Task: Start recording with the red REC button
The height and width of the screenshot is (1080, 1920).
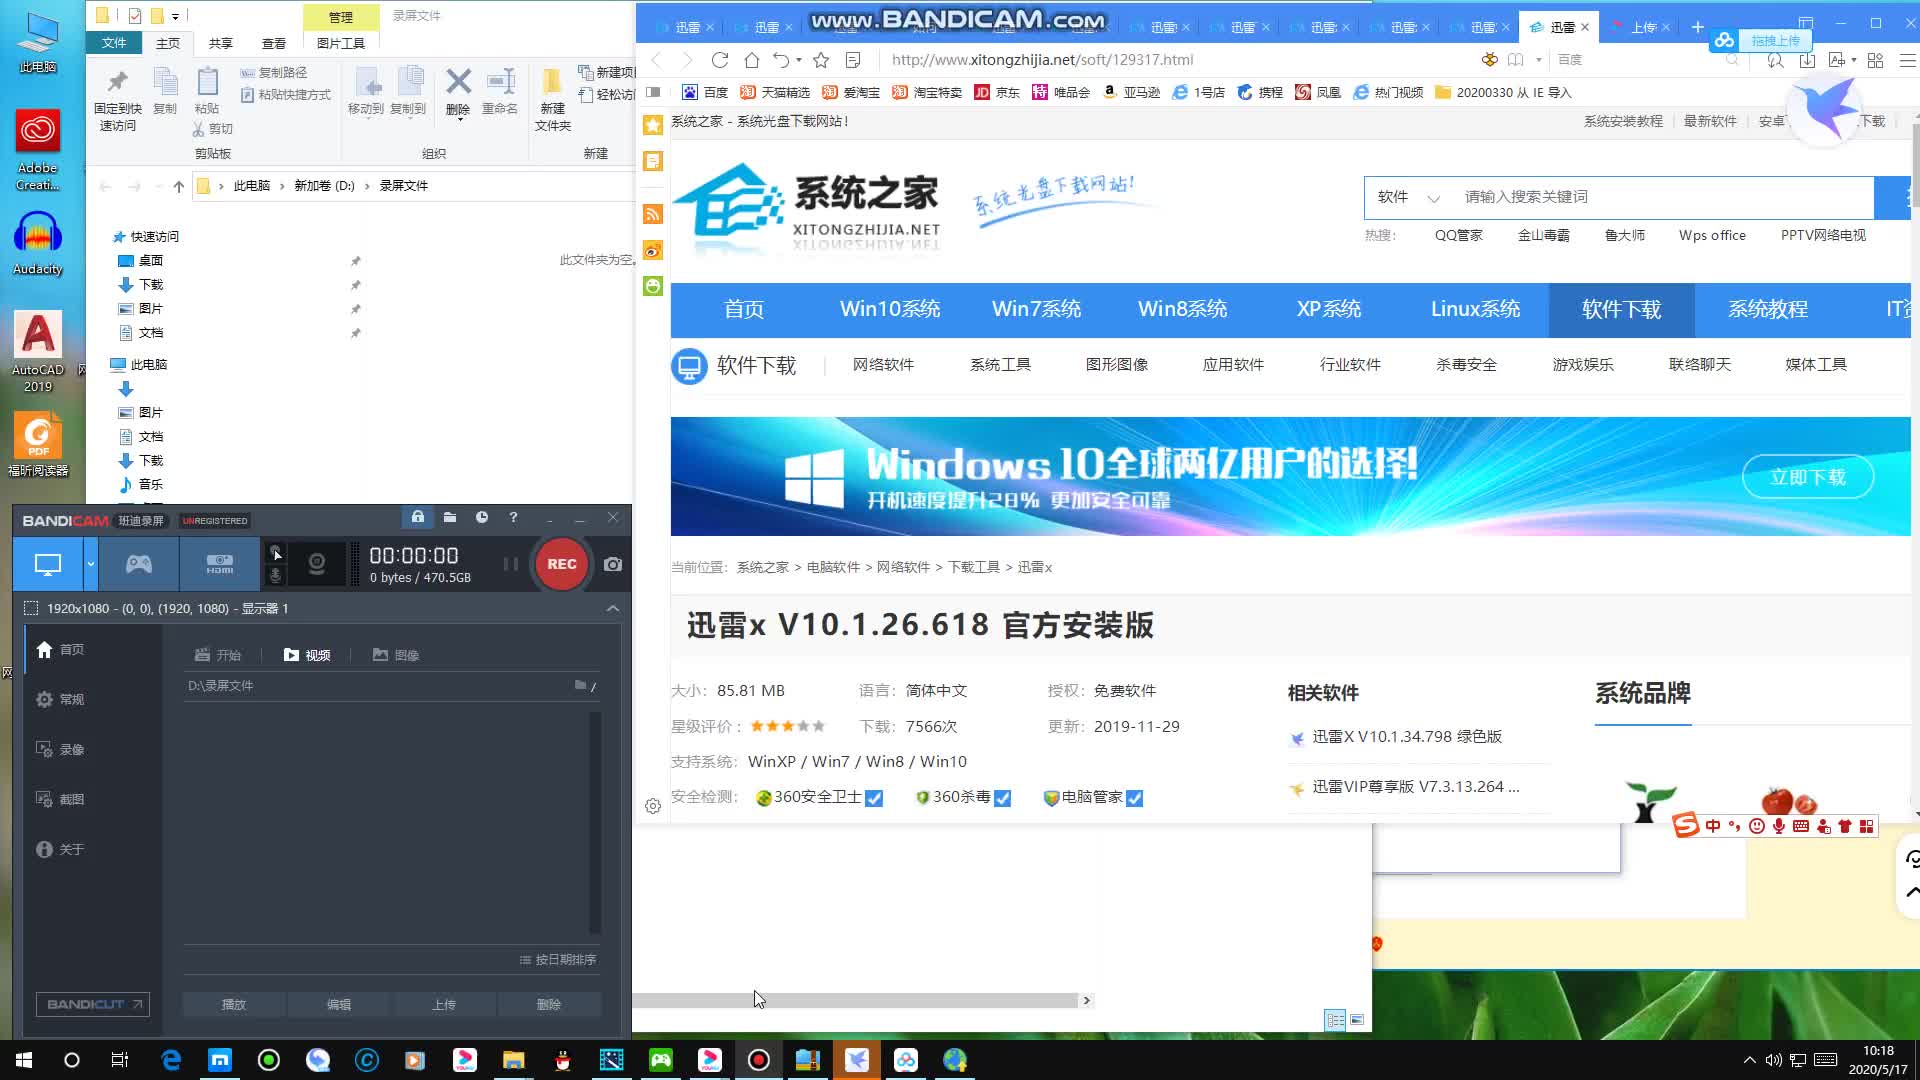Action: 561,564
